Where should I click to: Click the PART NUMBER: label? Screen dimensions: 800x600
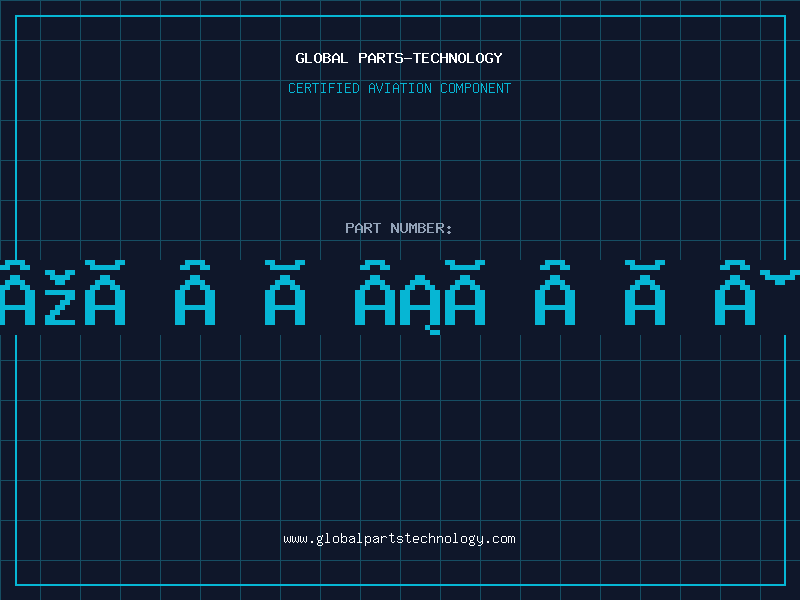click(x=399, y=228)
